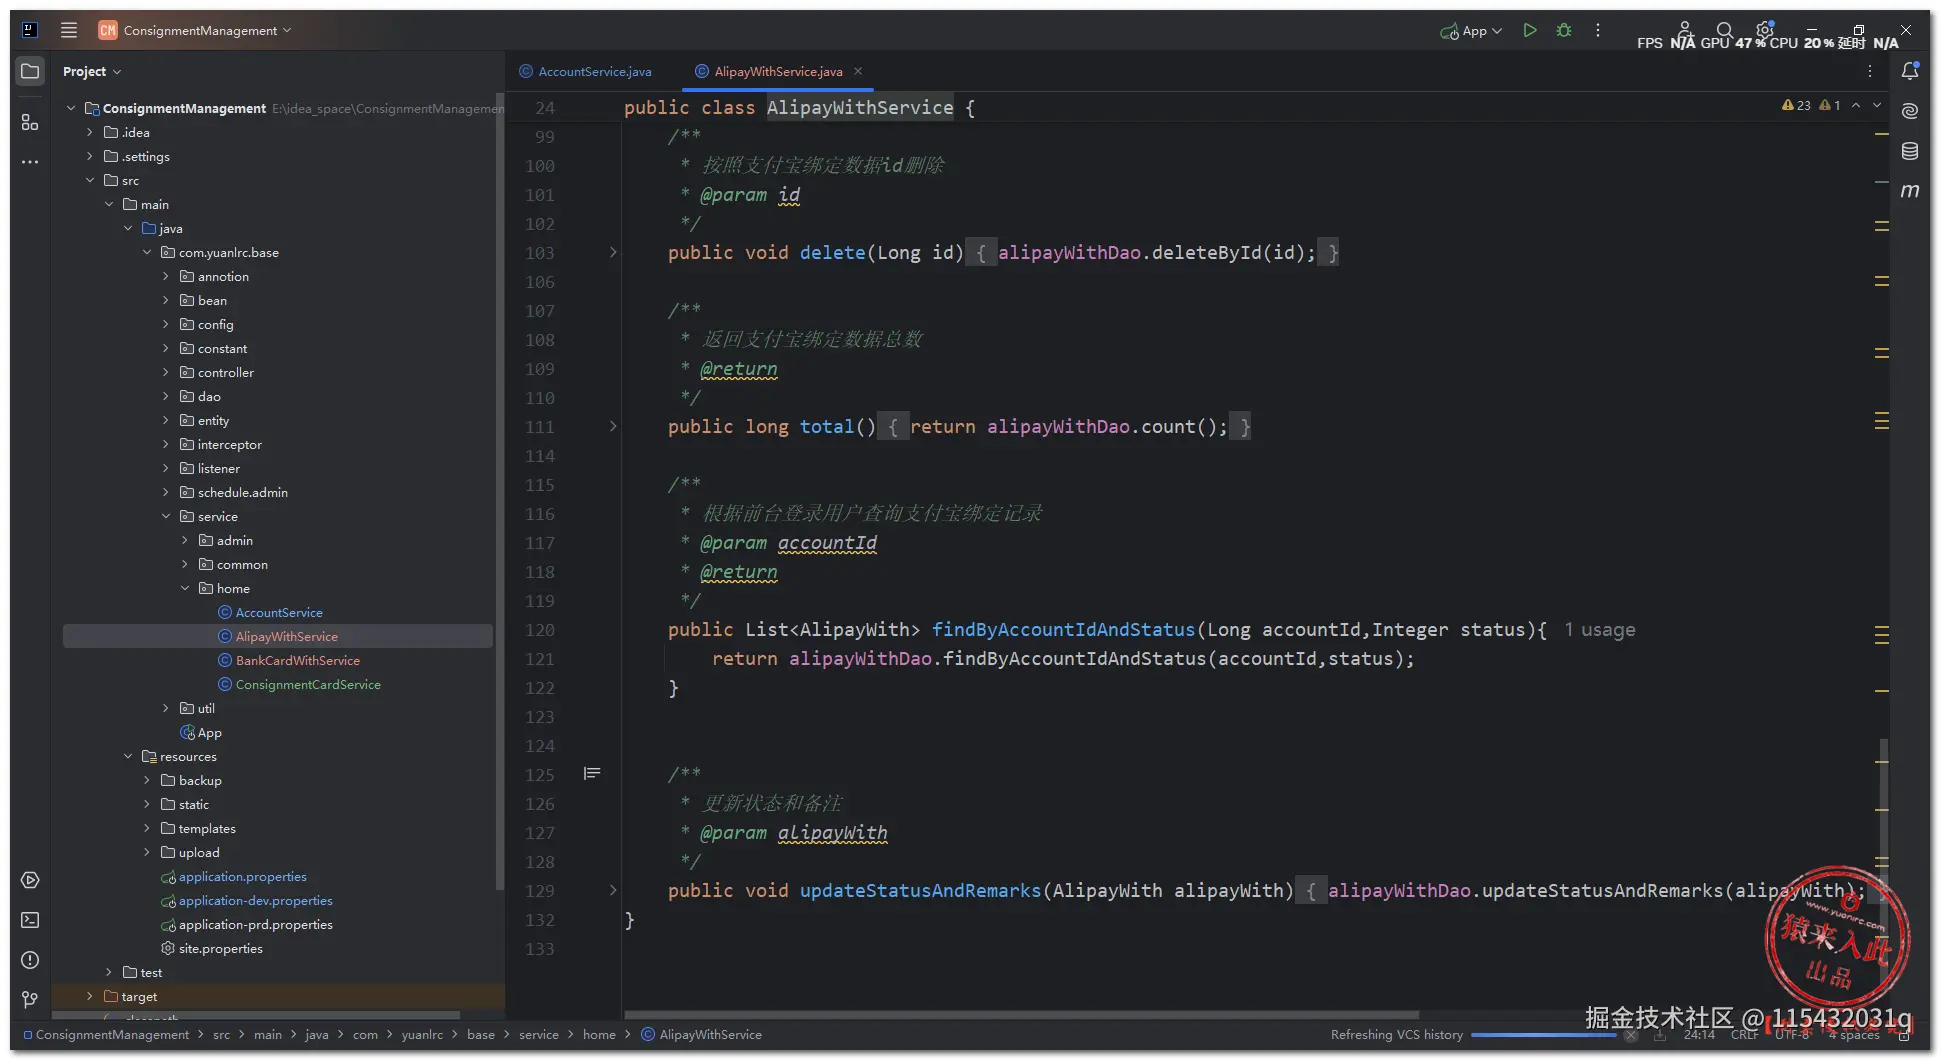This screenshot has width=1941, height=1061.
Task: Click the src breadcrumb
Action: coord(221,1034)
